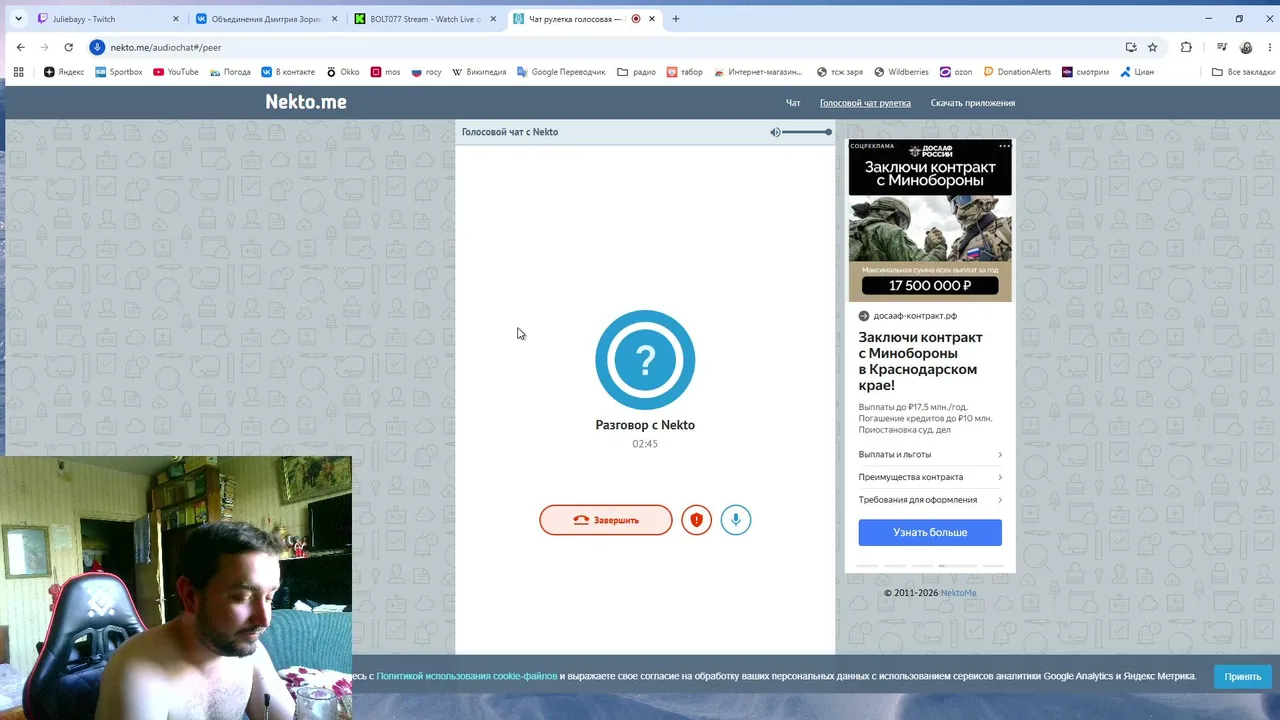Open Голосовой чат рулетка menu link
Viewport: 1280px width, 720px height.
865,103
